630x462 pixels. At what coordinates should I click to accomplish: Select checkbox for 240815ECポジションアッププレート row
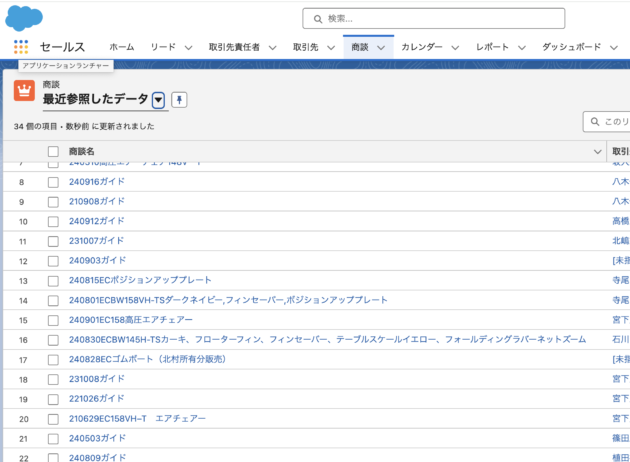tap(53, 281)
